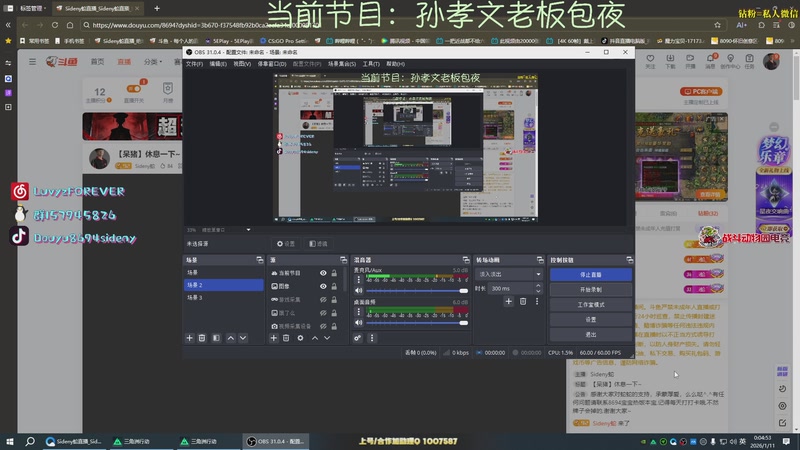Pop out the Scene Transitions dock with its float icon
This screenshot has height=450, width=800.
click(540, 260)
